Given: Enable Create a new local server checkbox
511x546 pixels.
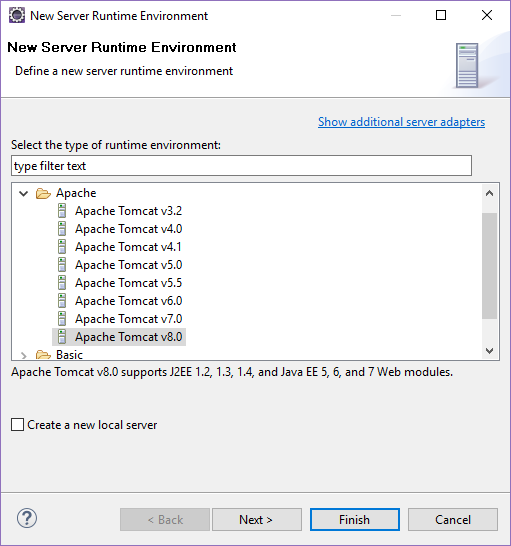Looking at the screenshot, I should 17,425.
